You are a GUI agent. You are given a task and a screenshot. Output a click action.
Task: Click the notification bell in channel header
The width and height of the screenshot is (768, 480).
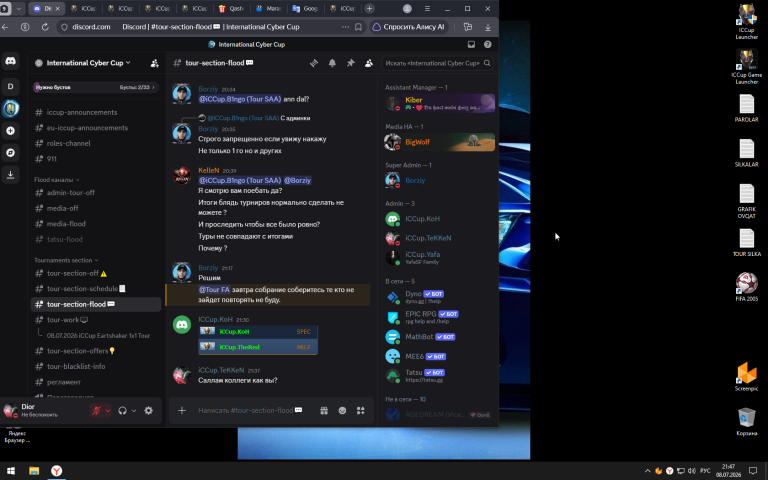tap(332, 63)
